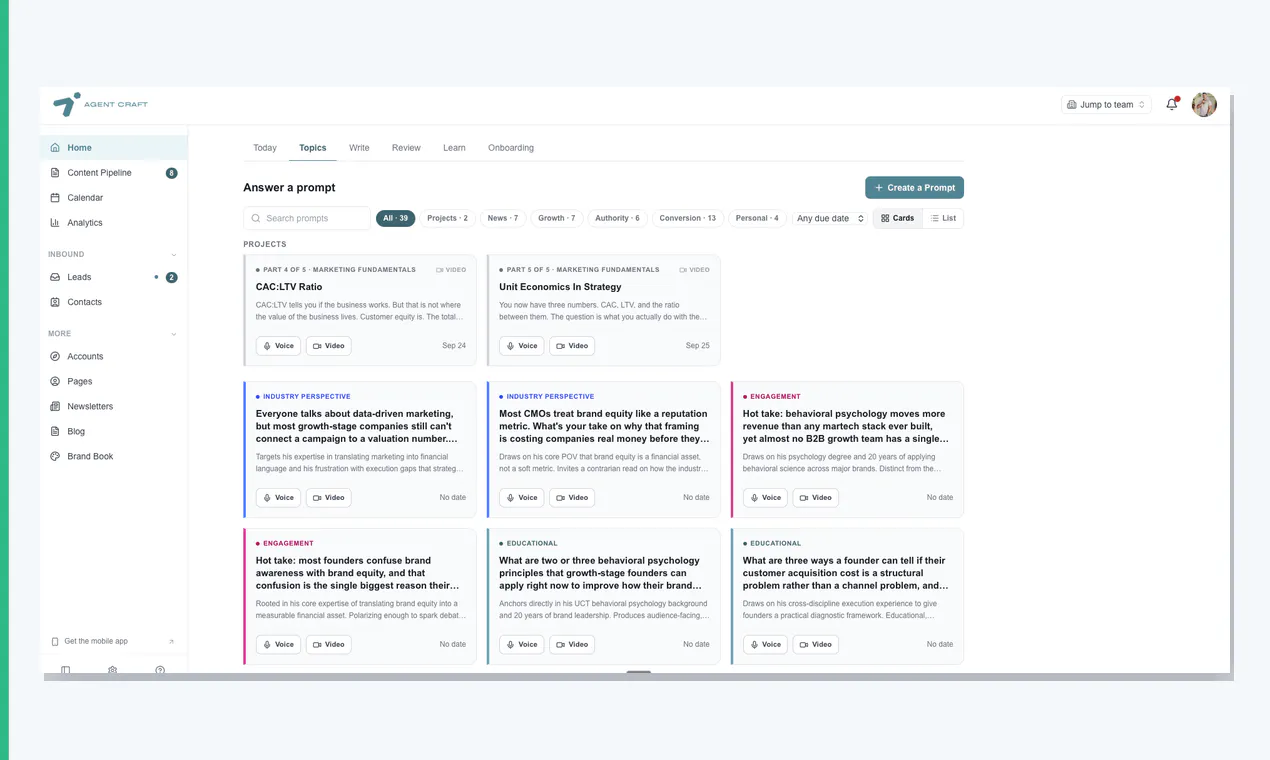Image resolution: width=1270 pixels, height=760 pixels.
Task: Filter prompts by Projects · 2
Action: pos(447,218)
